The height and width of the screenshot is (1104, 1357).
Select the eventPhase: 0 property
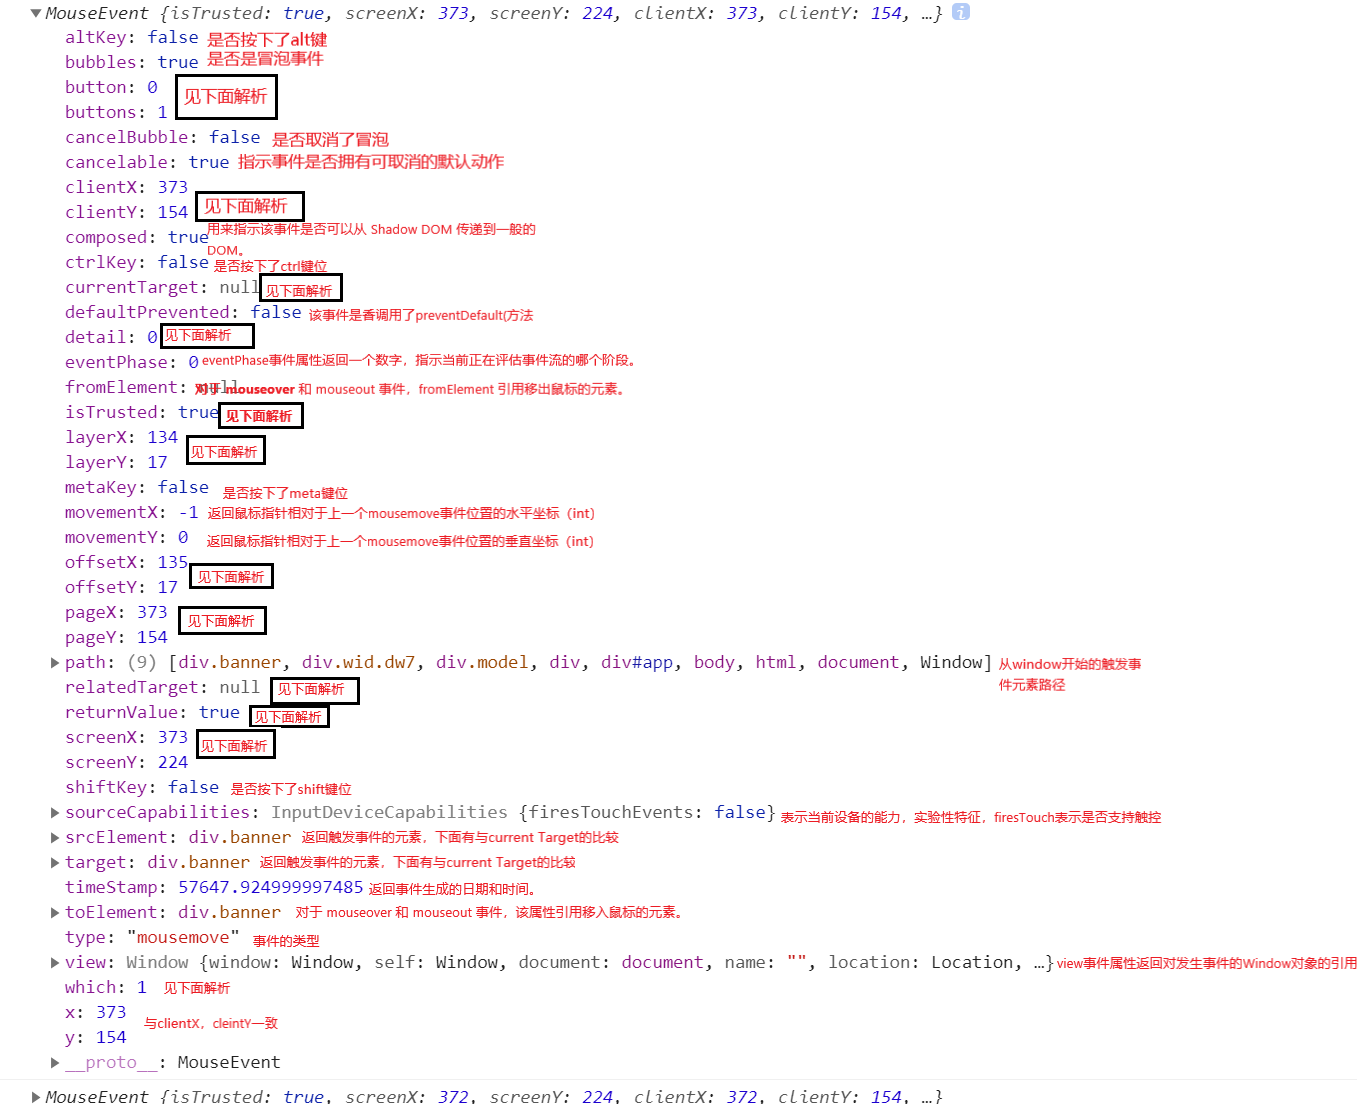132,362
